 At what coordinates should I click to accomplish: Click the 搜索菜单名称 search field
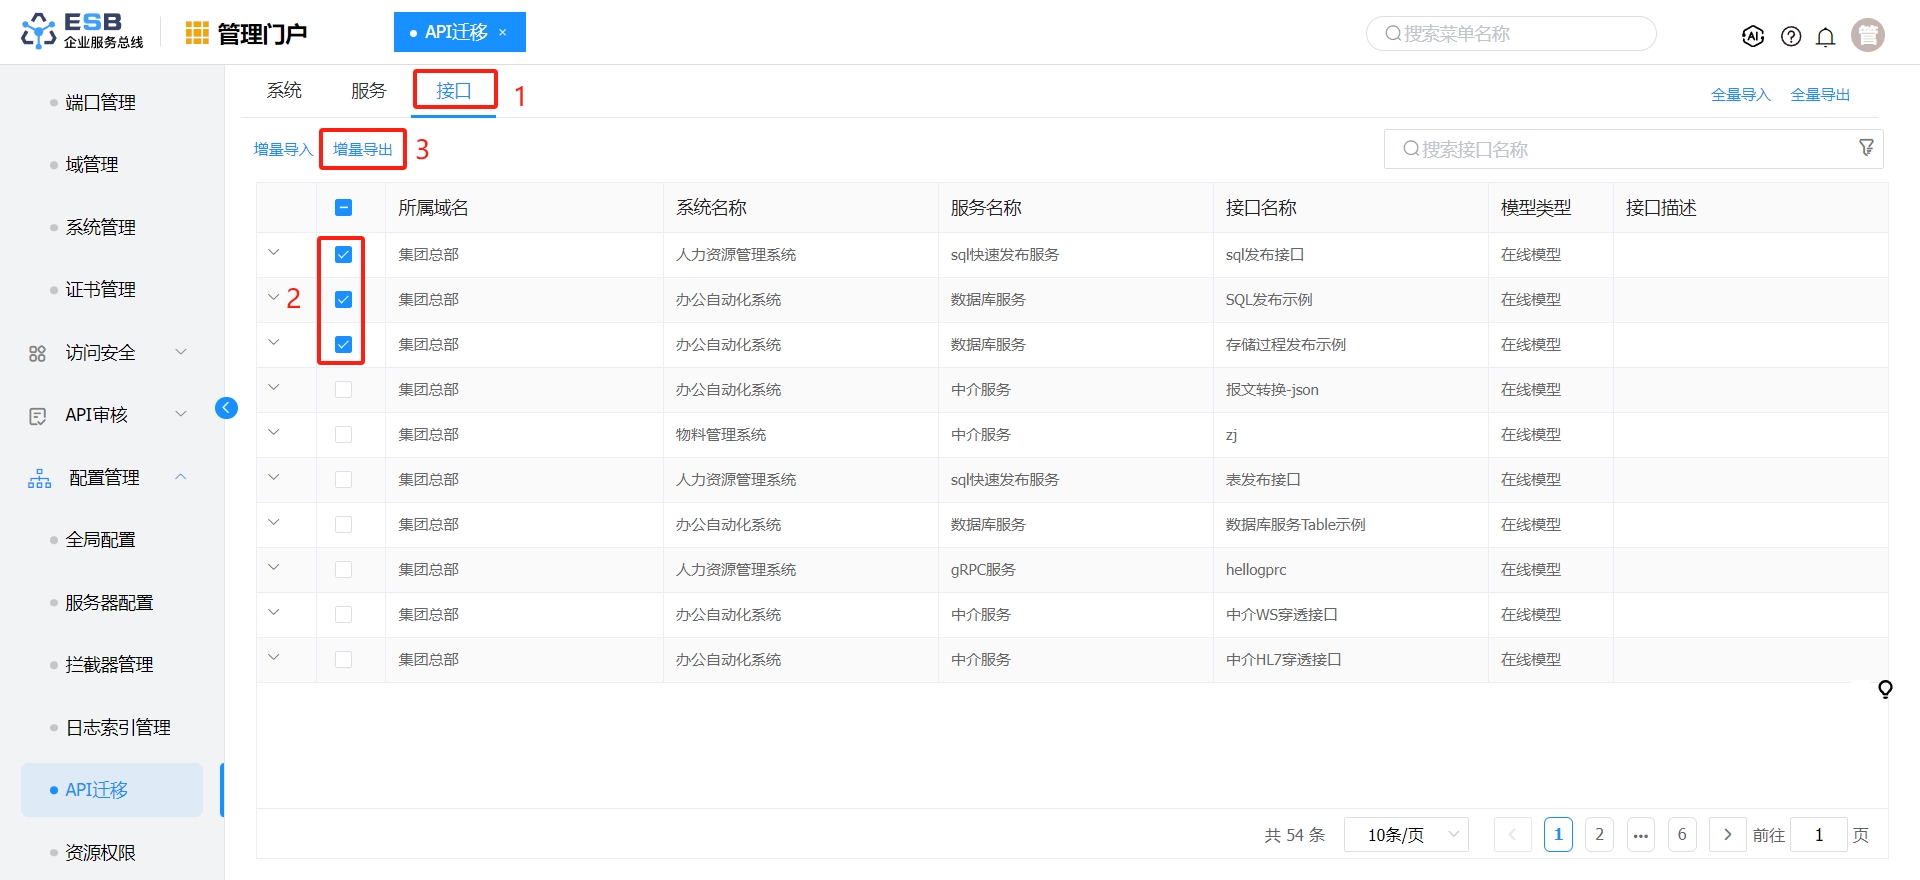pos(1510,33)
